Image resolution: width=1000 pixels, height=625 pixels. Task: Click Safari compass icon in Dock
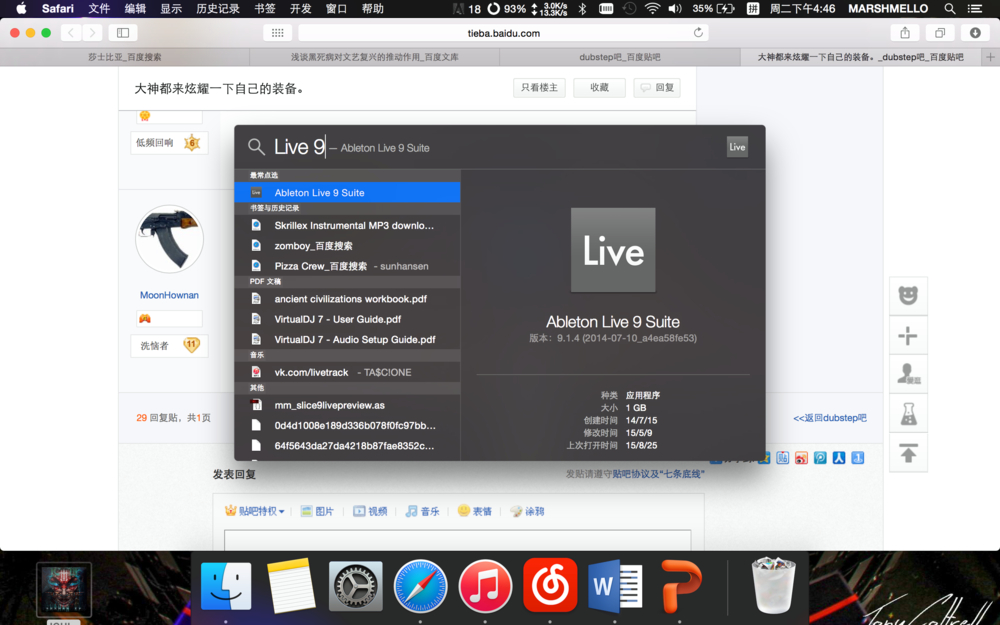(420, 586)
